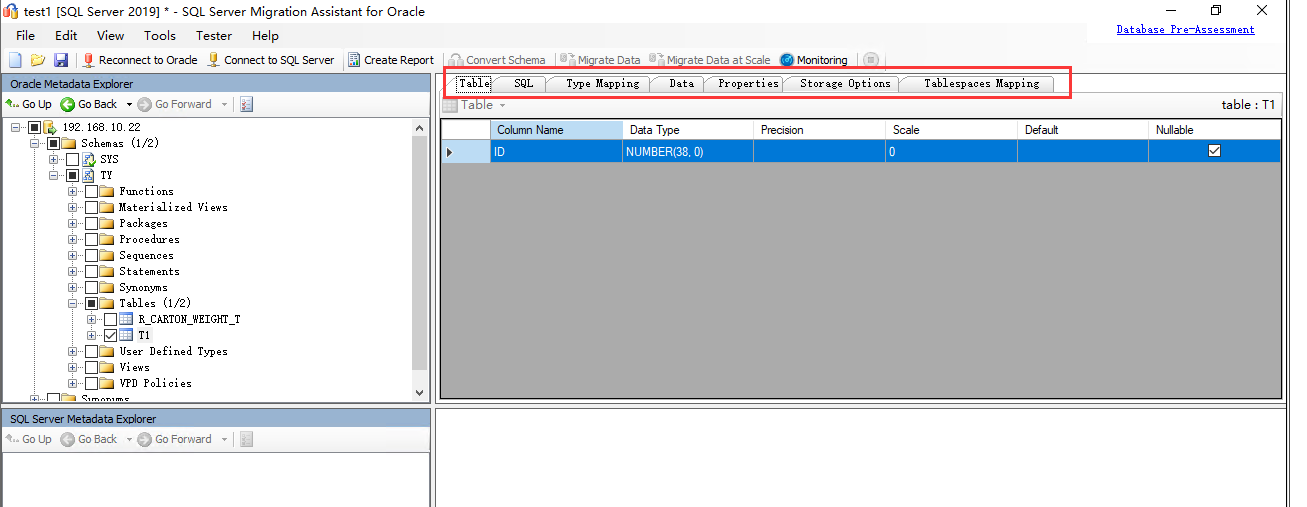Click the TY schema icon
This screenshot has height=507, width=1307.
[x=88, y=175]
